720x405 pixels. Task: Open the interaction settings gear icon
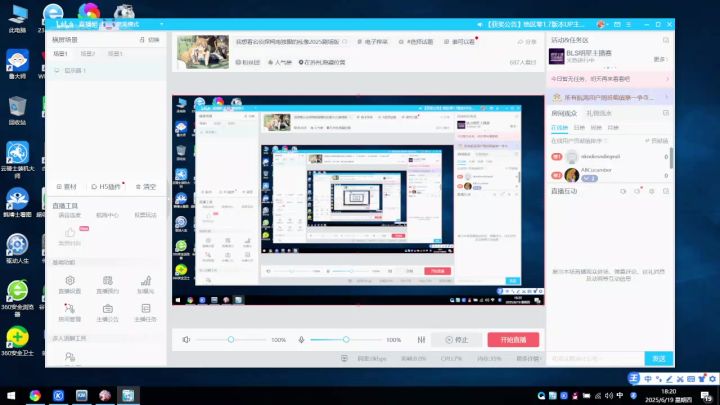coord(652,191)
